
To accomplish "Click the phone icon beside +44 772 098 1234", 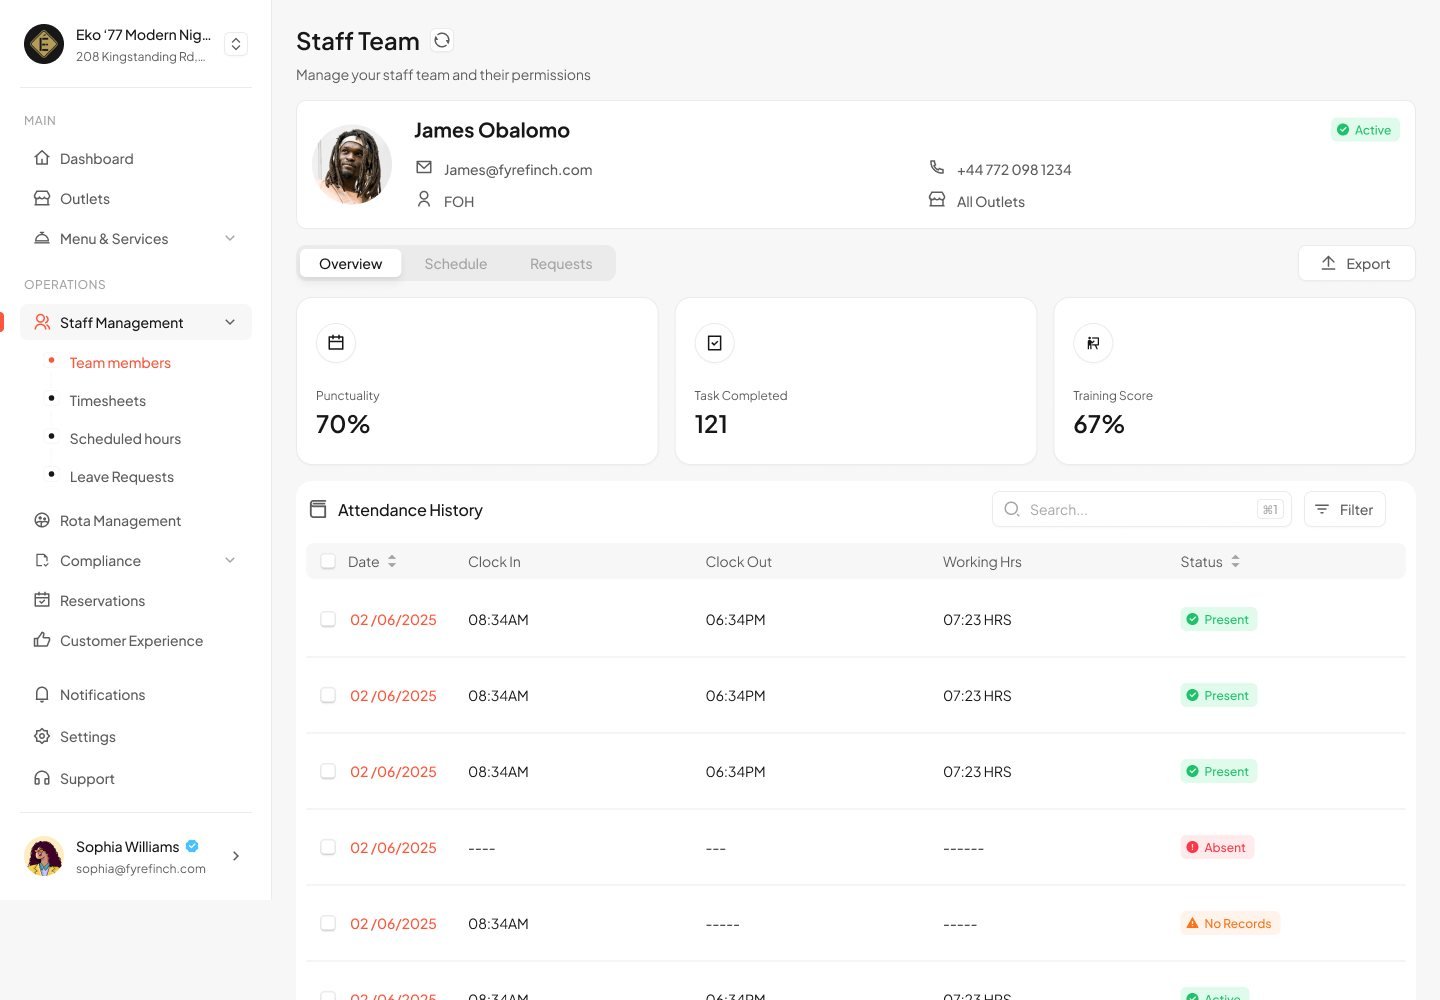I will 937,167.
